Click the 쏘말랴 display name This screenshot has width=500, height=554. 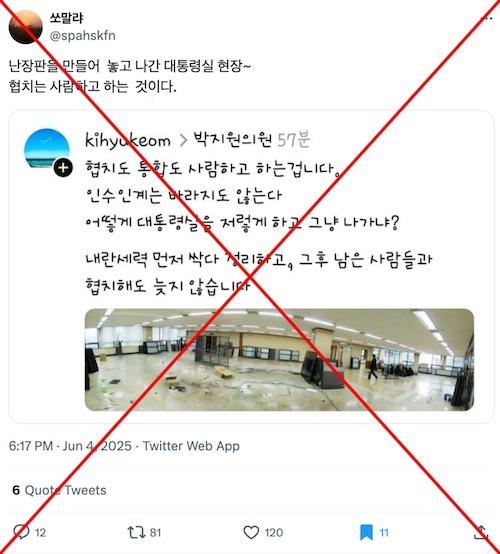pyautogui.click(x=66, y=18)
